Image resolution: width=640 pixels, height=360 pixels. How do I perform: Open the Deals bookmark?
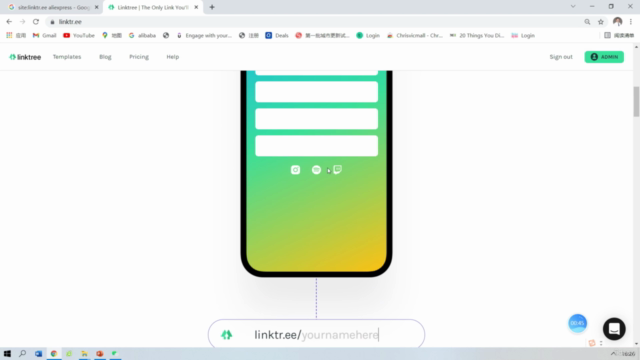[x=277, y=36]
